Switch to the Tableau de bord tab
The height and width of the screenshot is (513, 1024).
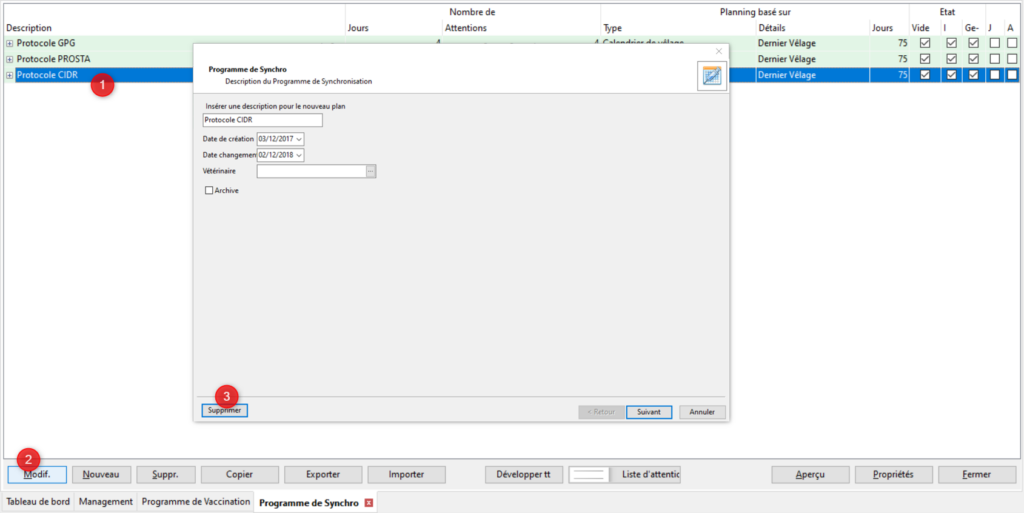tap(38, 502)
